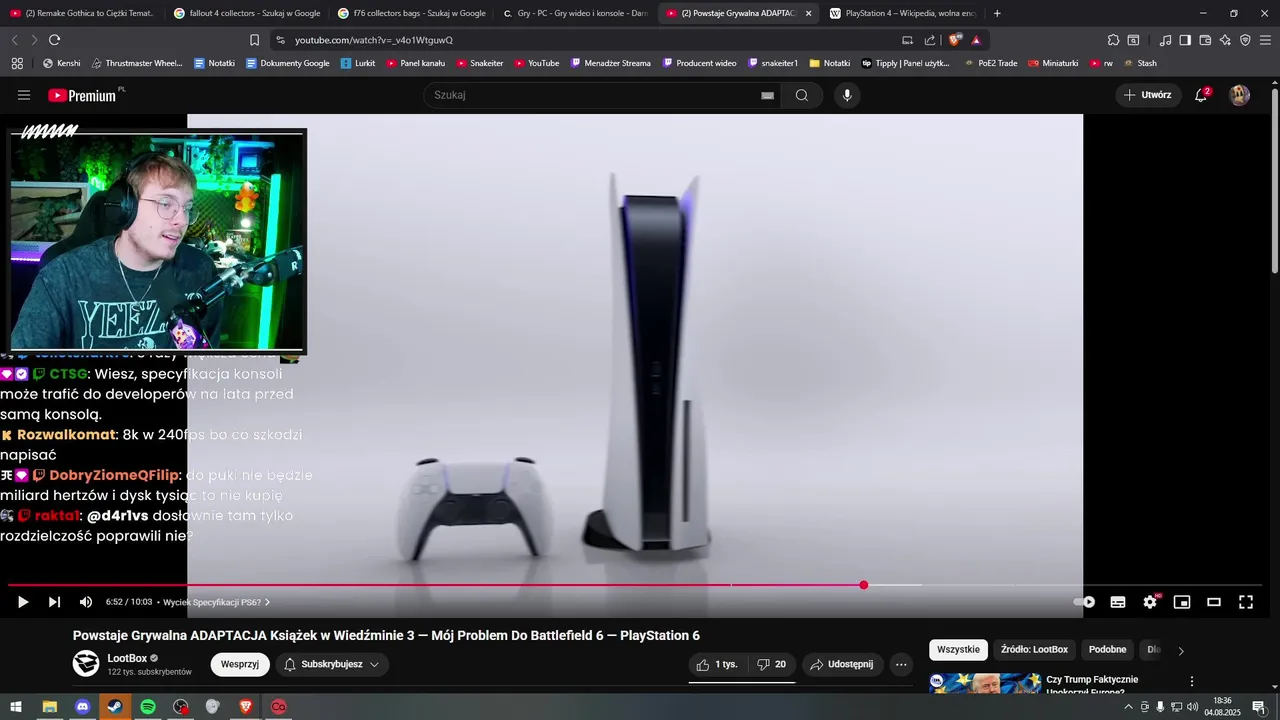
Task: Open the Leo AI sparkle icon
Action: (x=1225, y=40)
